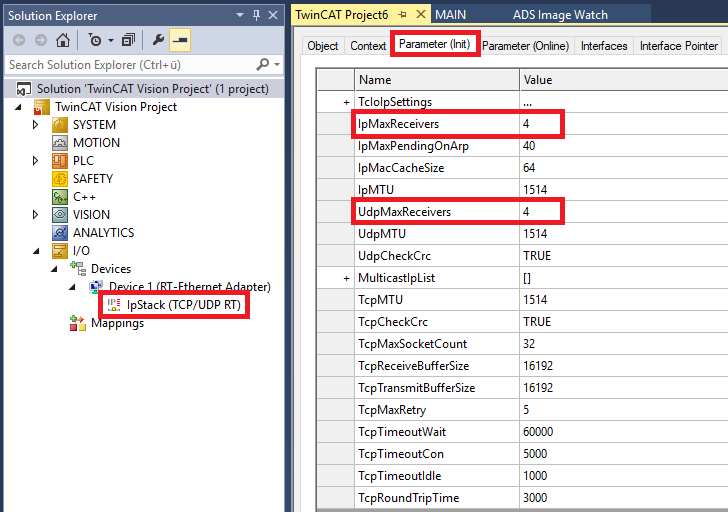Select IpStack (TCP/UDP RT) tree item
Image resolution: width=728 pixels, height=512 pixels.
pyautogui.click(x=183, y=305)
